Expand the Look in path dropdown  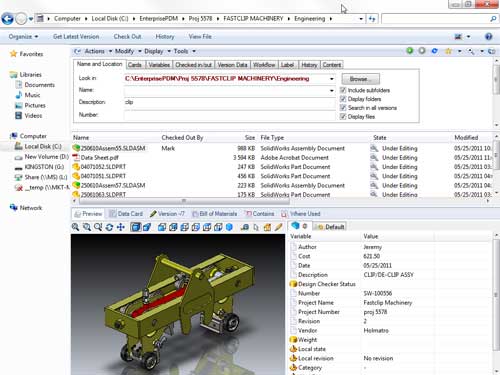332,79
